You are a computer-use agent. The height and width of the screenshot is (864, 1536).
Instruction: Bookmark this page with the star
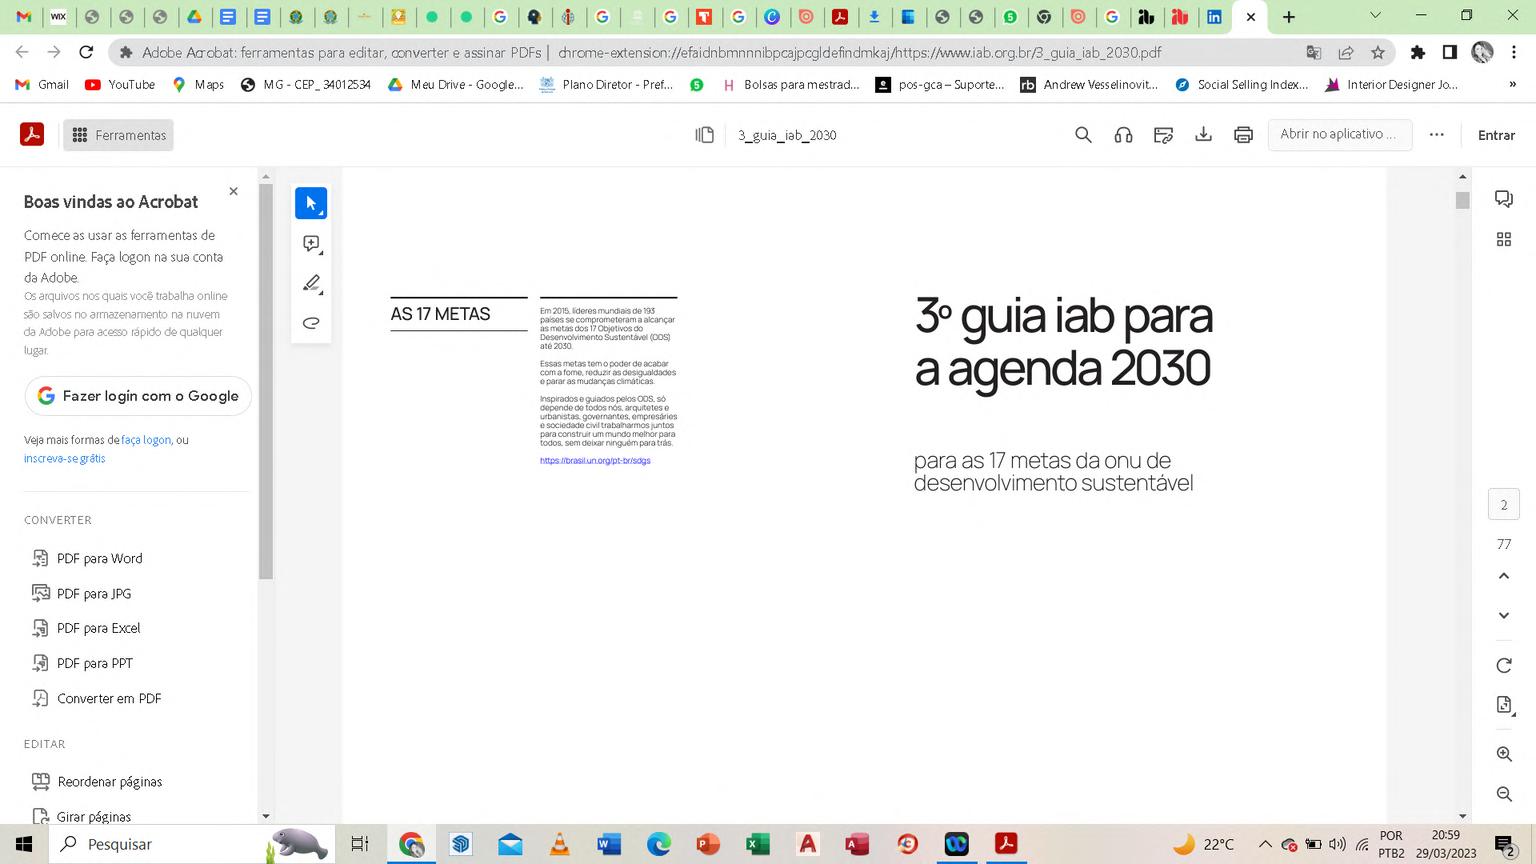[x=1378, y=52]
